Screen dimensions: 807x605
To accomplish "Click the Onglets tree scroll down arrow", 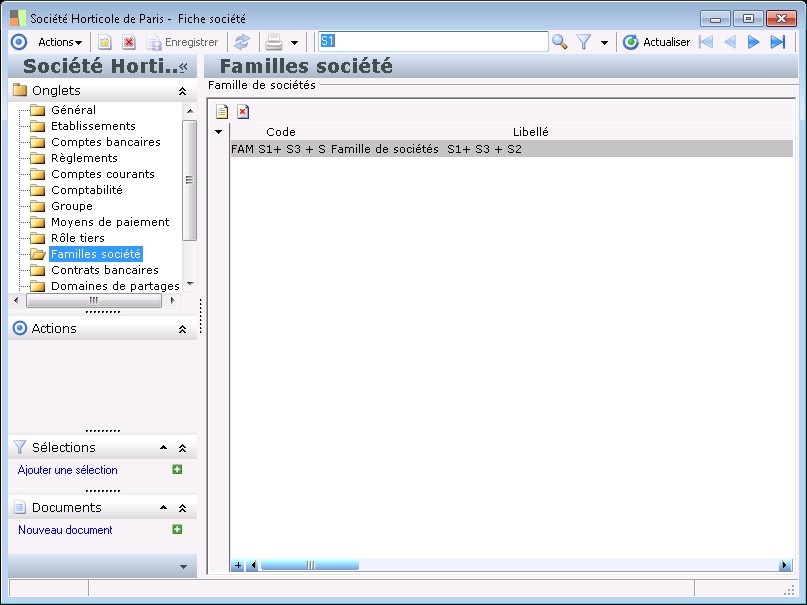I will [x=190, y=284].
